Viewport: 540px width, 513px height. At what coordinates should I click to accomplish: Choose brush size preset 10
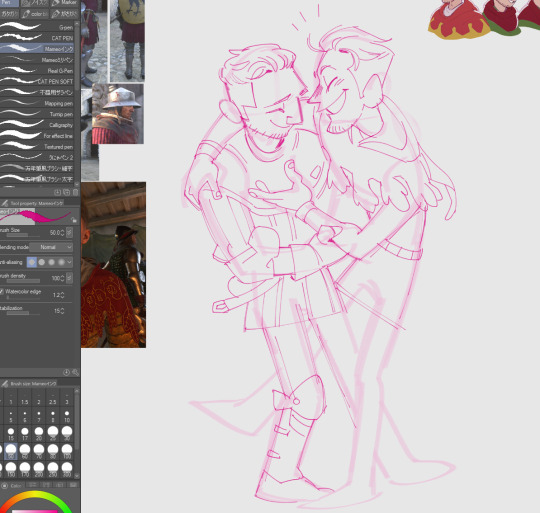tap(67, 416)
